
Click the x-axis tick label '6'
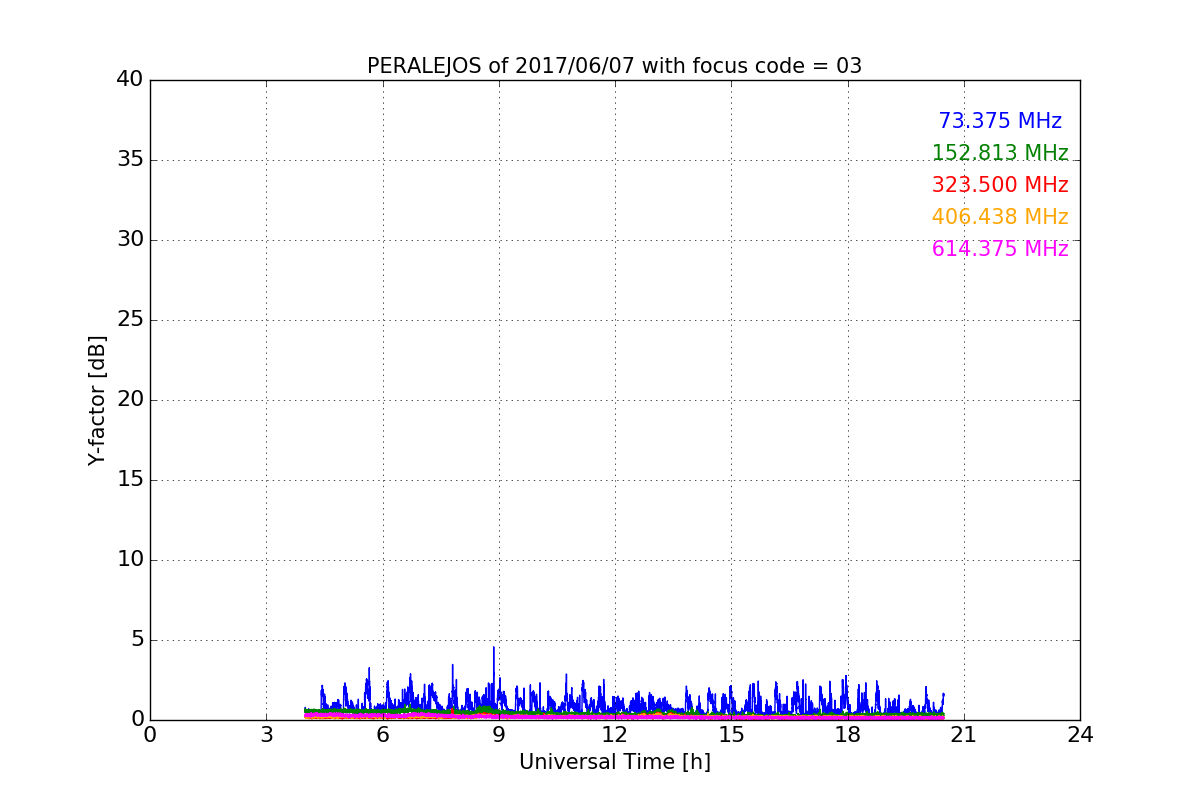coord(382,734)
